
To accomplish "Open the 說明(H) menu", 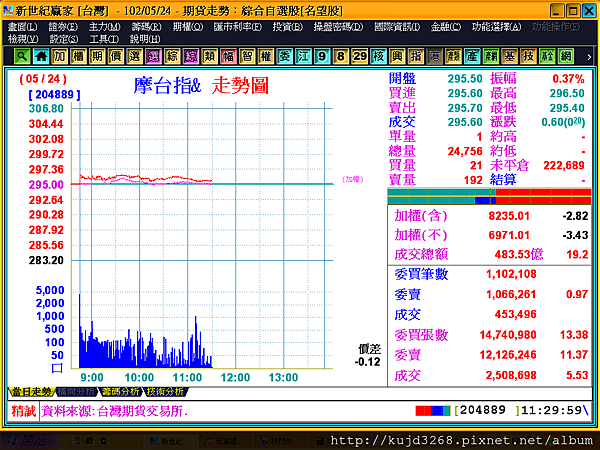I will 145,39.
